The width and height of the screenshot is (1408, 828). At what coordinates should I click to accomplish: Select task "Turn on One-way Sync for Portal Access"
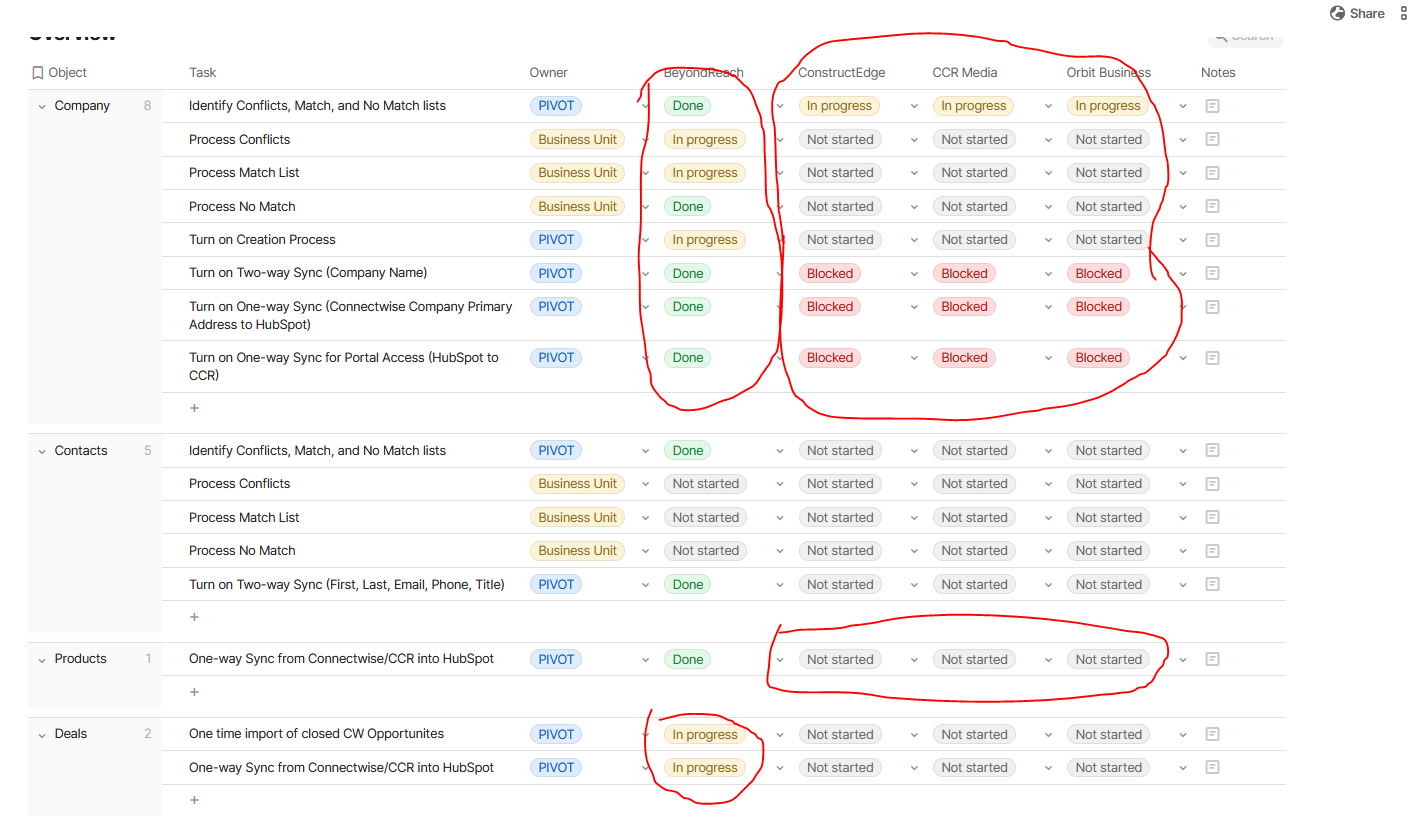(x=344, y=367)
